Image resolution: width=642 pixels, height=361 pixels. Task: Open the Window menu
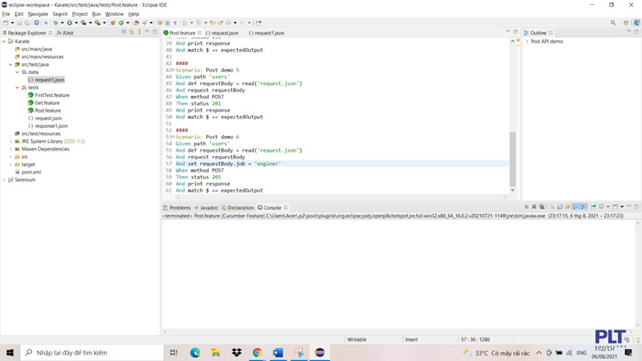tap(114, 14)
